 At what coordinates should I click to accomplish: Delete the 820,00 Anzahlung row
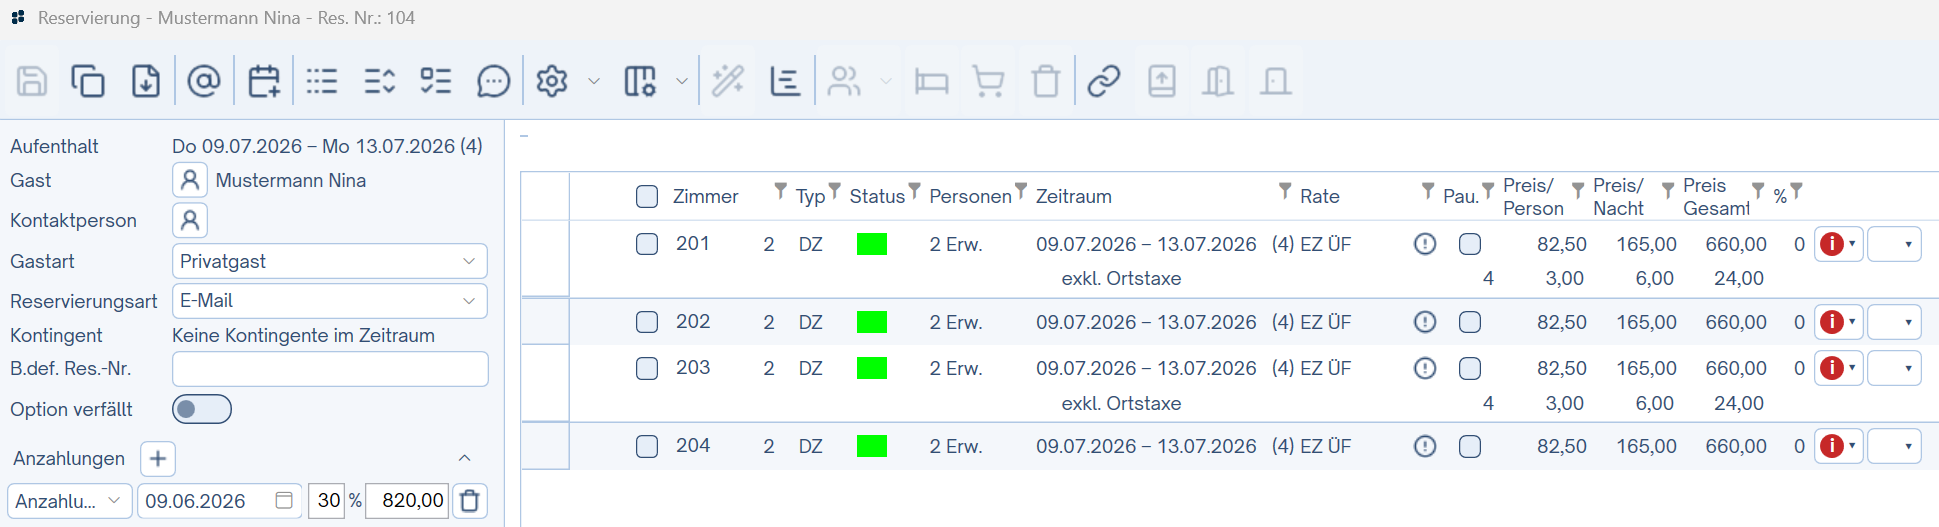[x=470, y=501]
